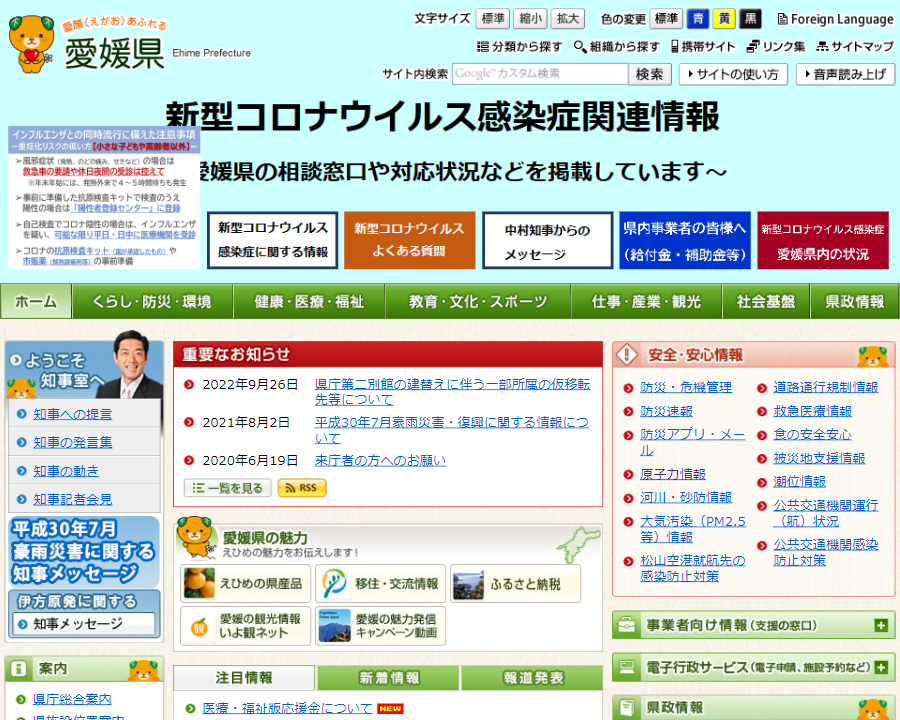Screen dimensions: 900x720
Task: Select くらし・防災・環境 navigation tab
Action: (152, 301)
